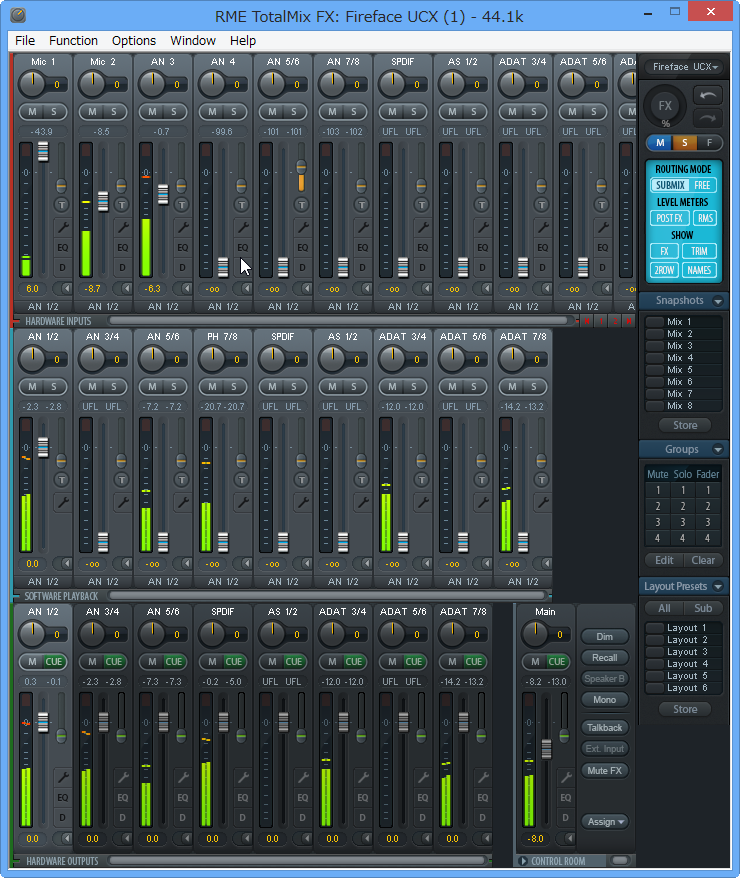Toggle CUE on hardware output AN 3/4
The width and height of the screenshot is (740, 878).
click(x=114, y=662)
